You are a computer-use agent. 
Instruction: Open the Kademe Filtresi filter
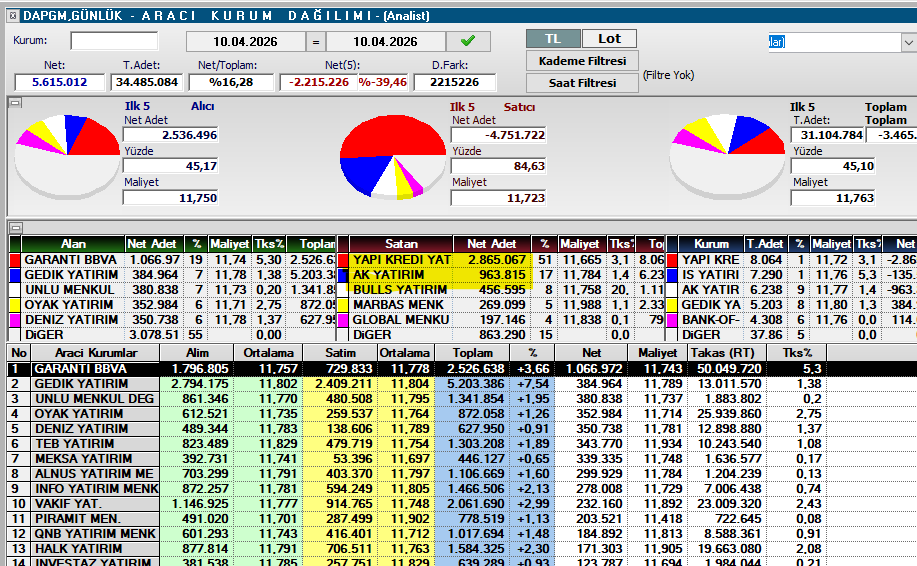pyautogui.click(x=582, y=61)
